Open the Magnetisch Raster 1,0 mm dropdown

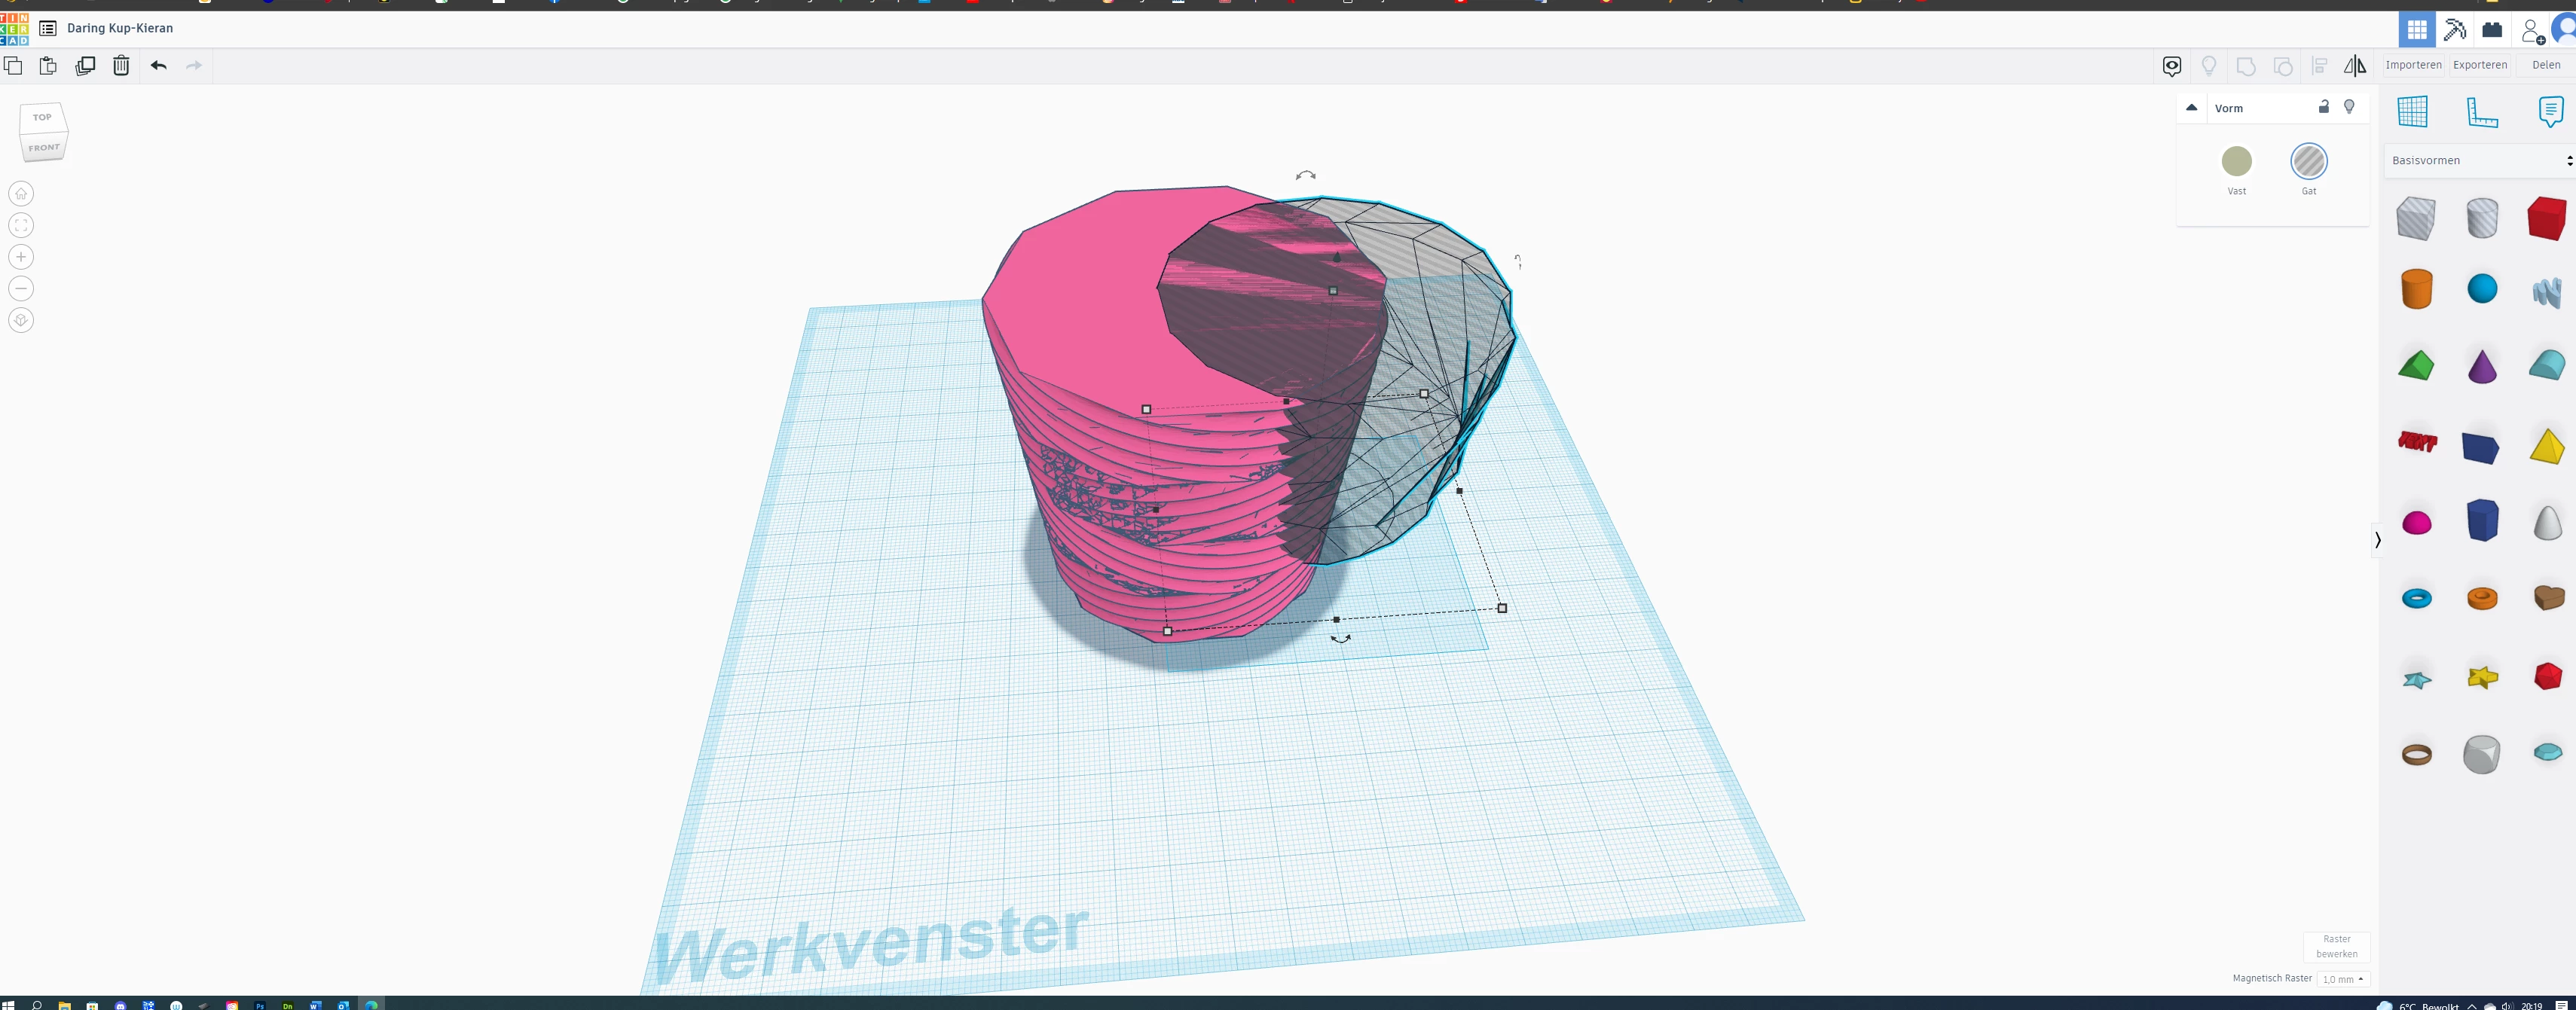coord(2342,979)
